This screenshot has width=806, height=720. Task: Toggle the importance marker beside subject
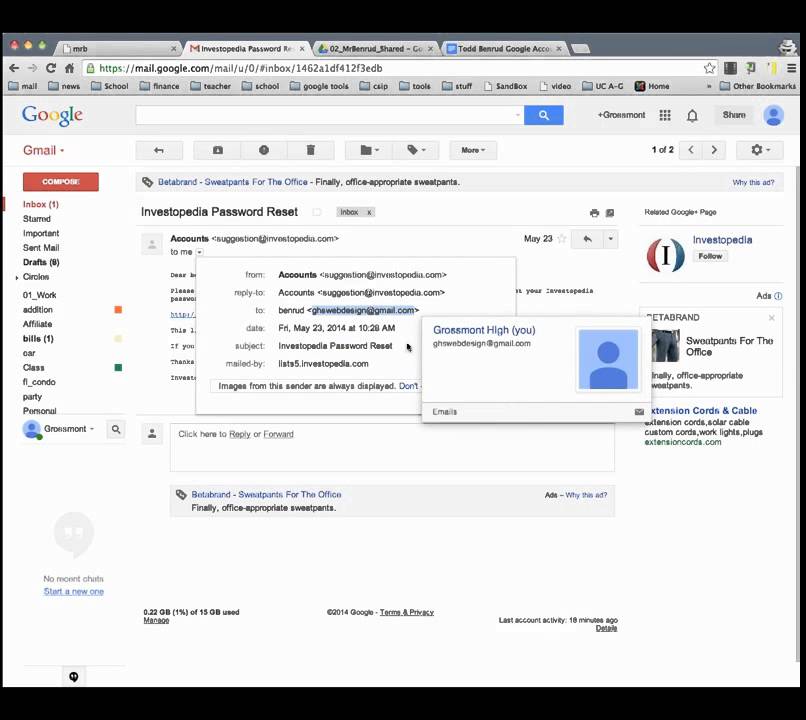pos(317,212)
